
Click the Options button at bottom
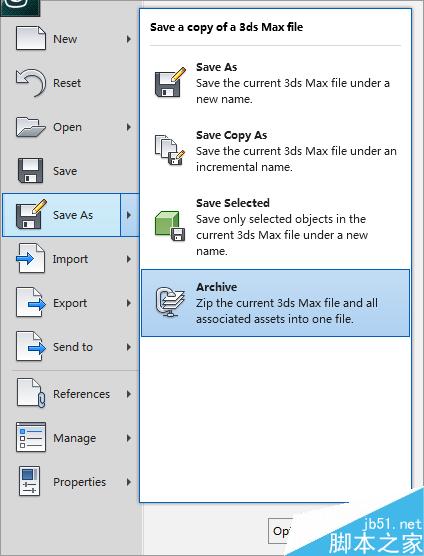(x=280, y=531)
